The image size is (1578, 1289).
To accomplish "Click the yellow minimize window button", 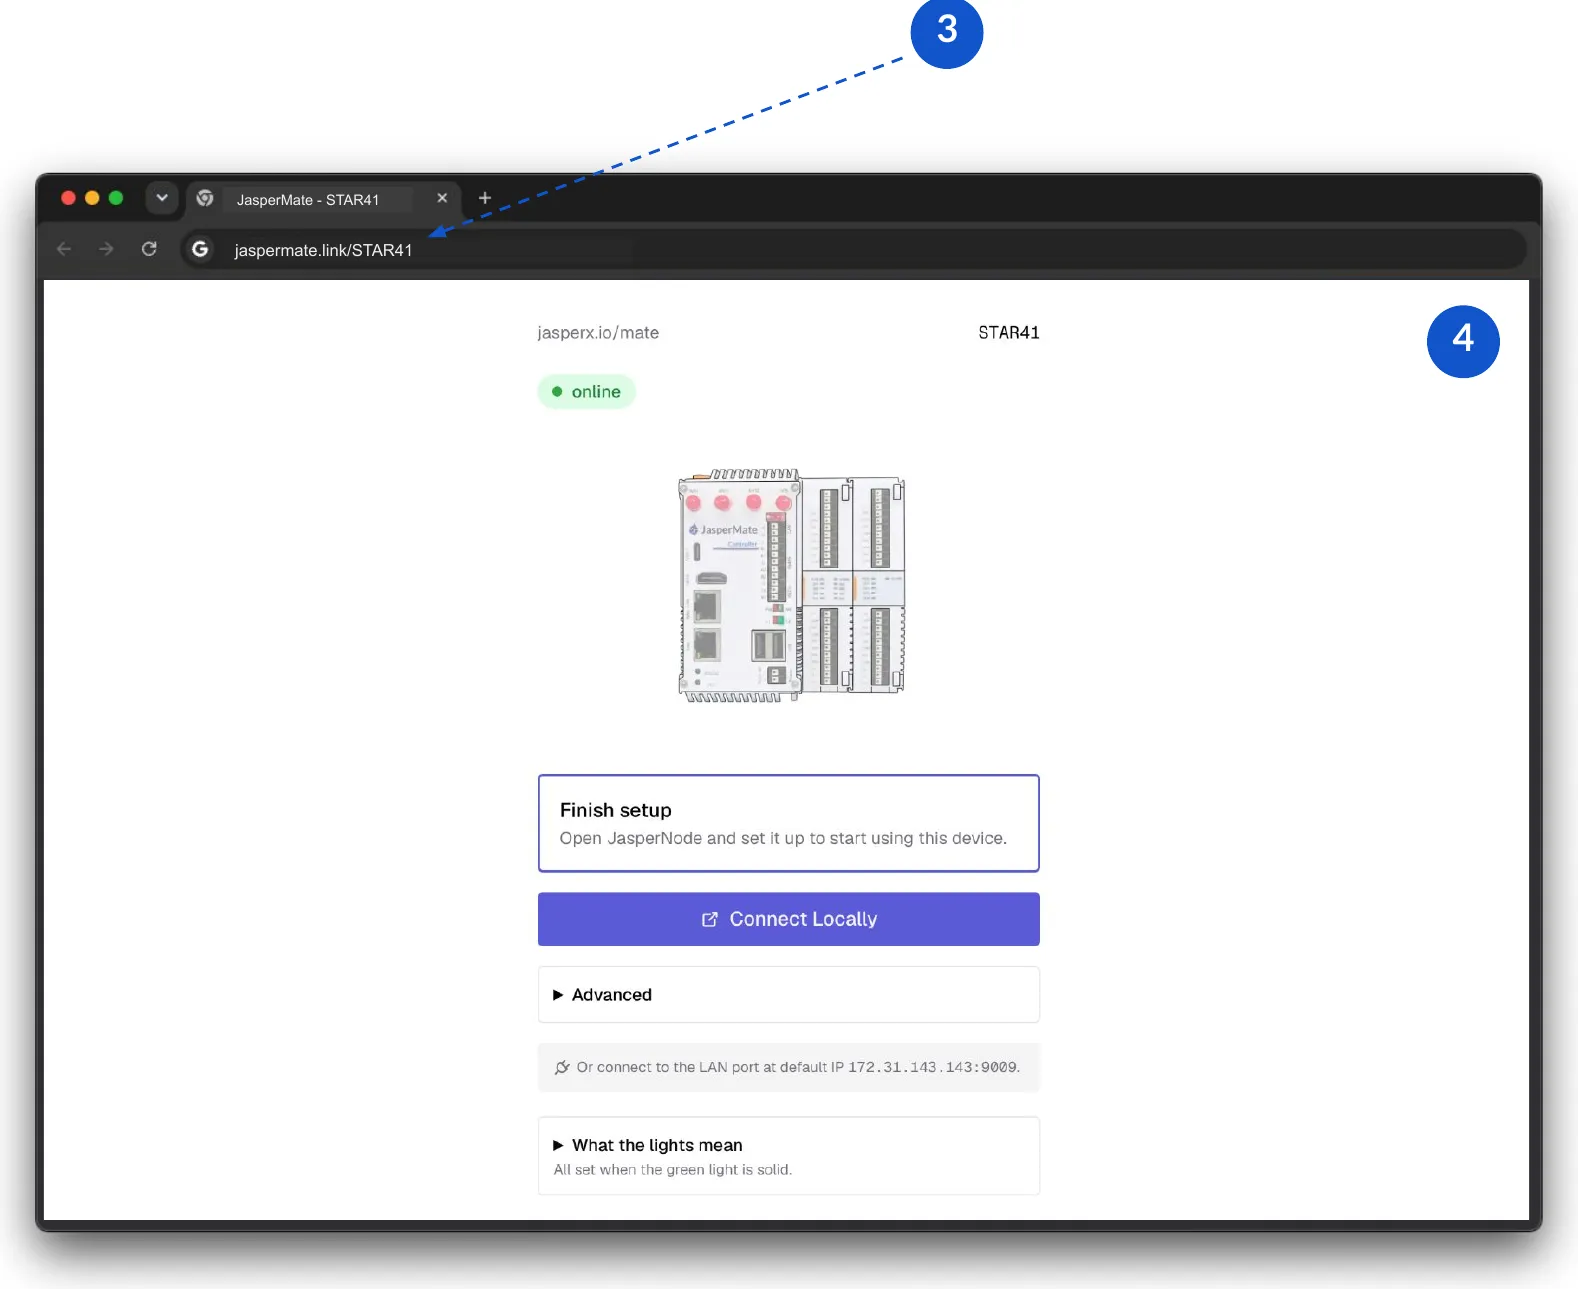I will pyautogui.click(x=92, y=198).
